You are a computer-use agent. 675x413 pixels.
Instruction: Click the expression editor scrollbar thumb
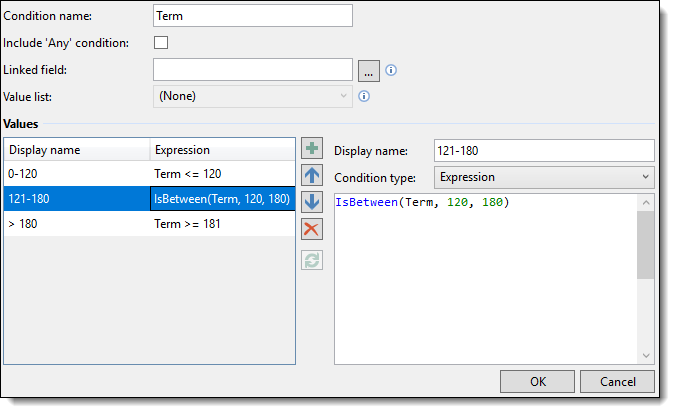pyautogui.click(x=646, y=245)
